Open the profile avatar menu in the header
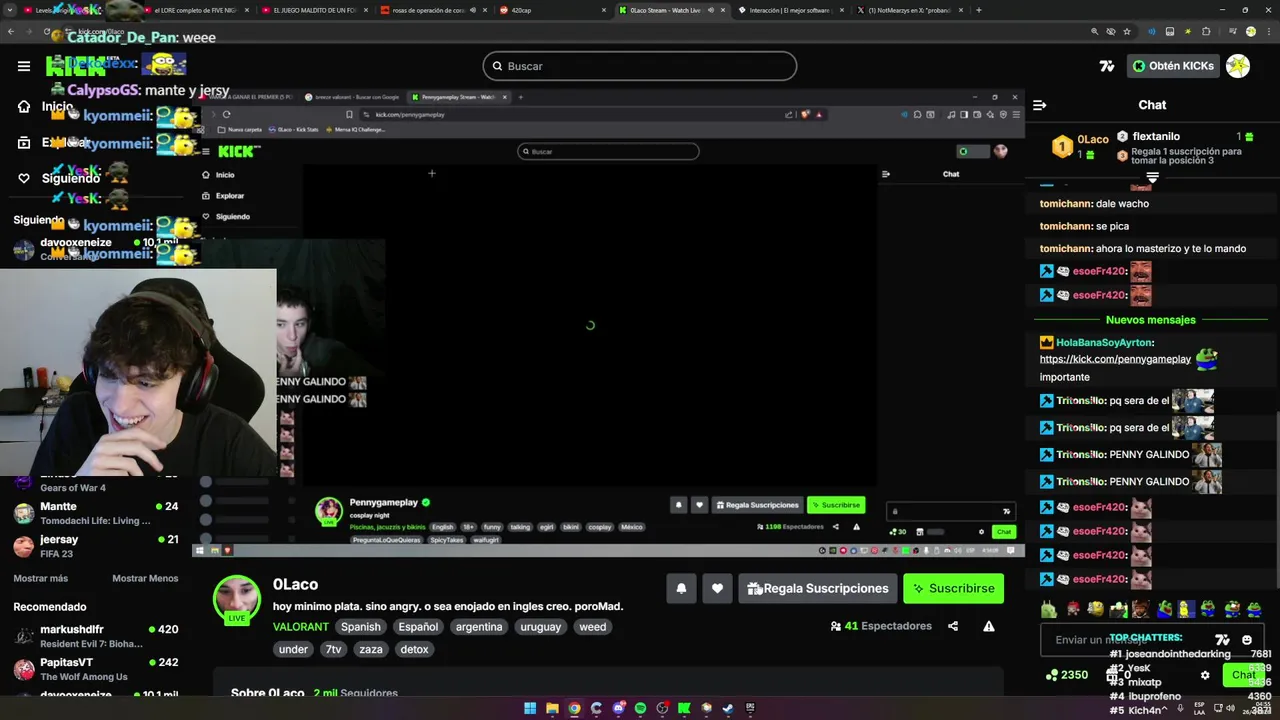 point(1238,66)
